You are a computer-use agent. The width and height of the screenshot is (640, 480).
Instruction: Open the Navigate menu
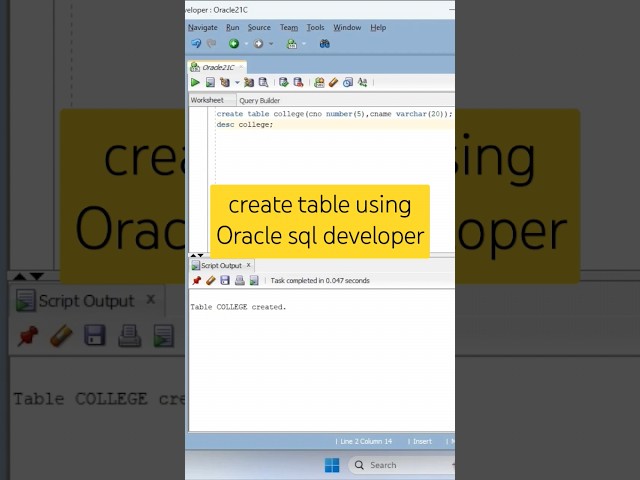point(202,27)
